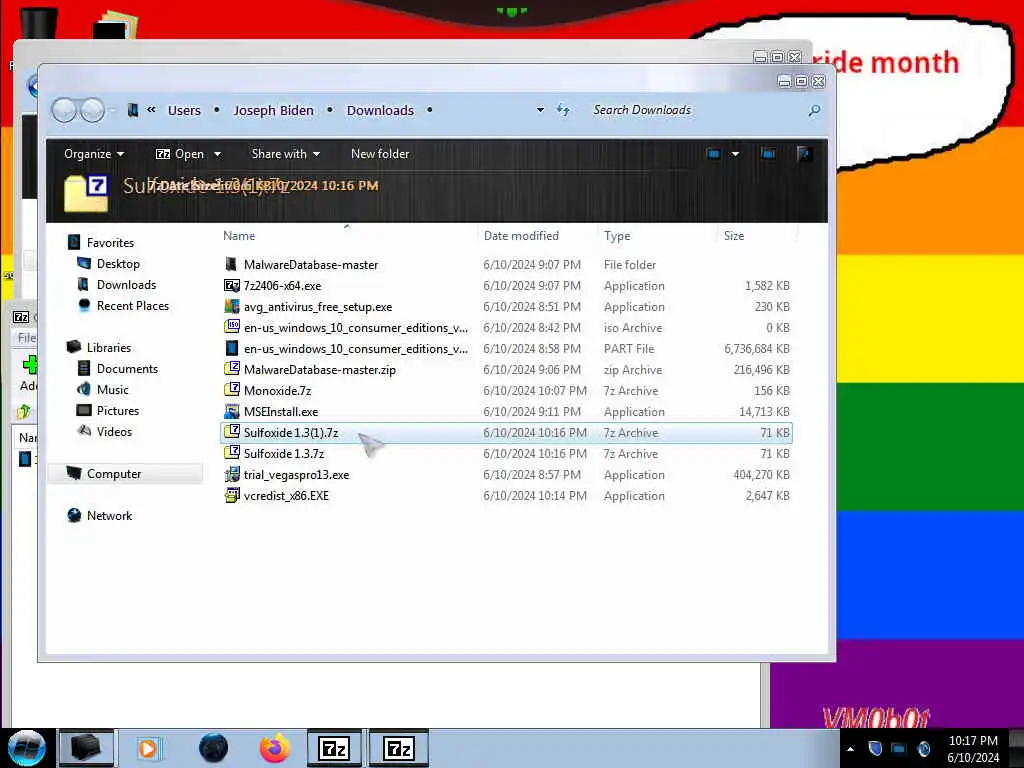Open the Videos library
Image resolution: width=1024 pixels, height=768 pixels.
point(114,432)
